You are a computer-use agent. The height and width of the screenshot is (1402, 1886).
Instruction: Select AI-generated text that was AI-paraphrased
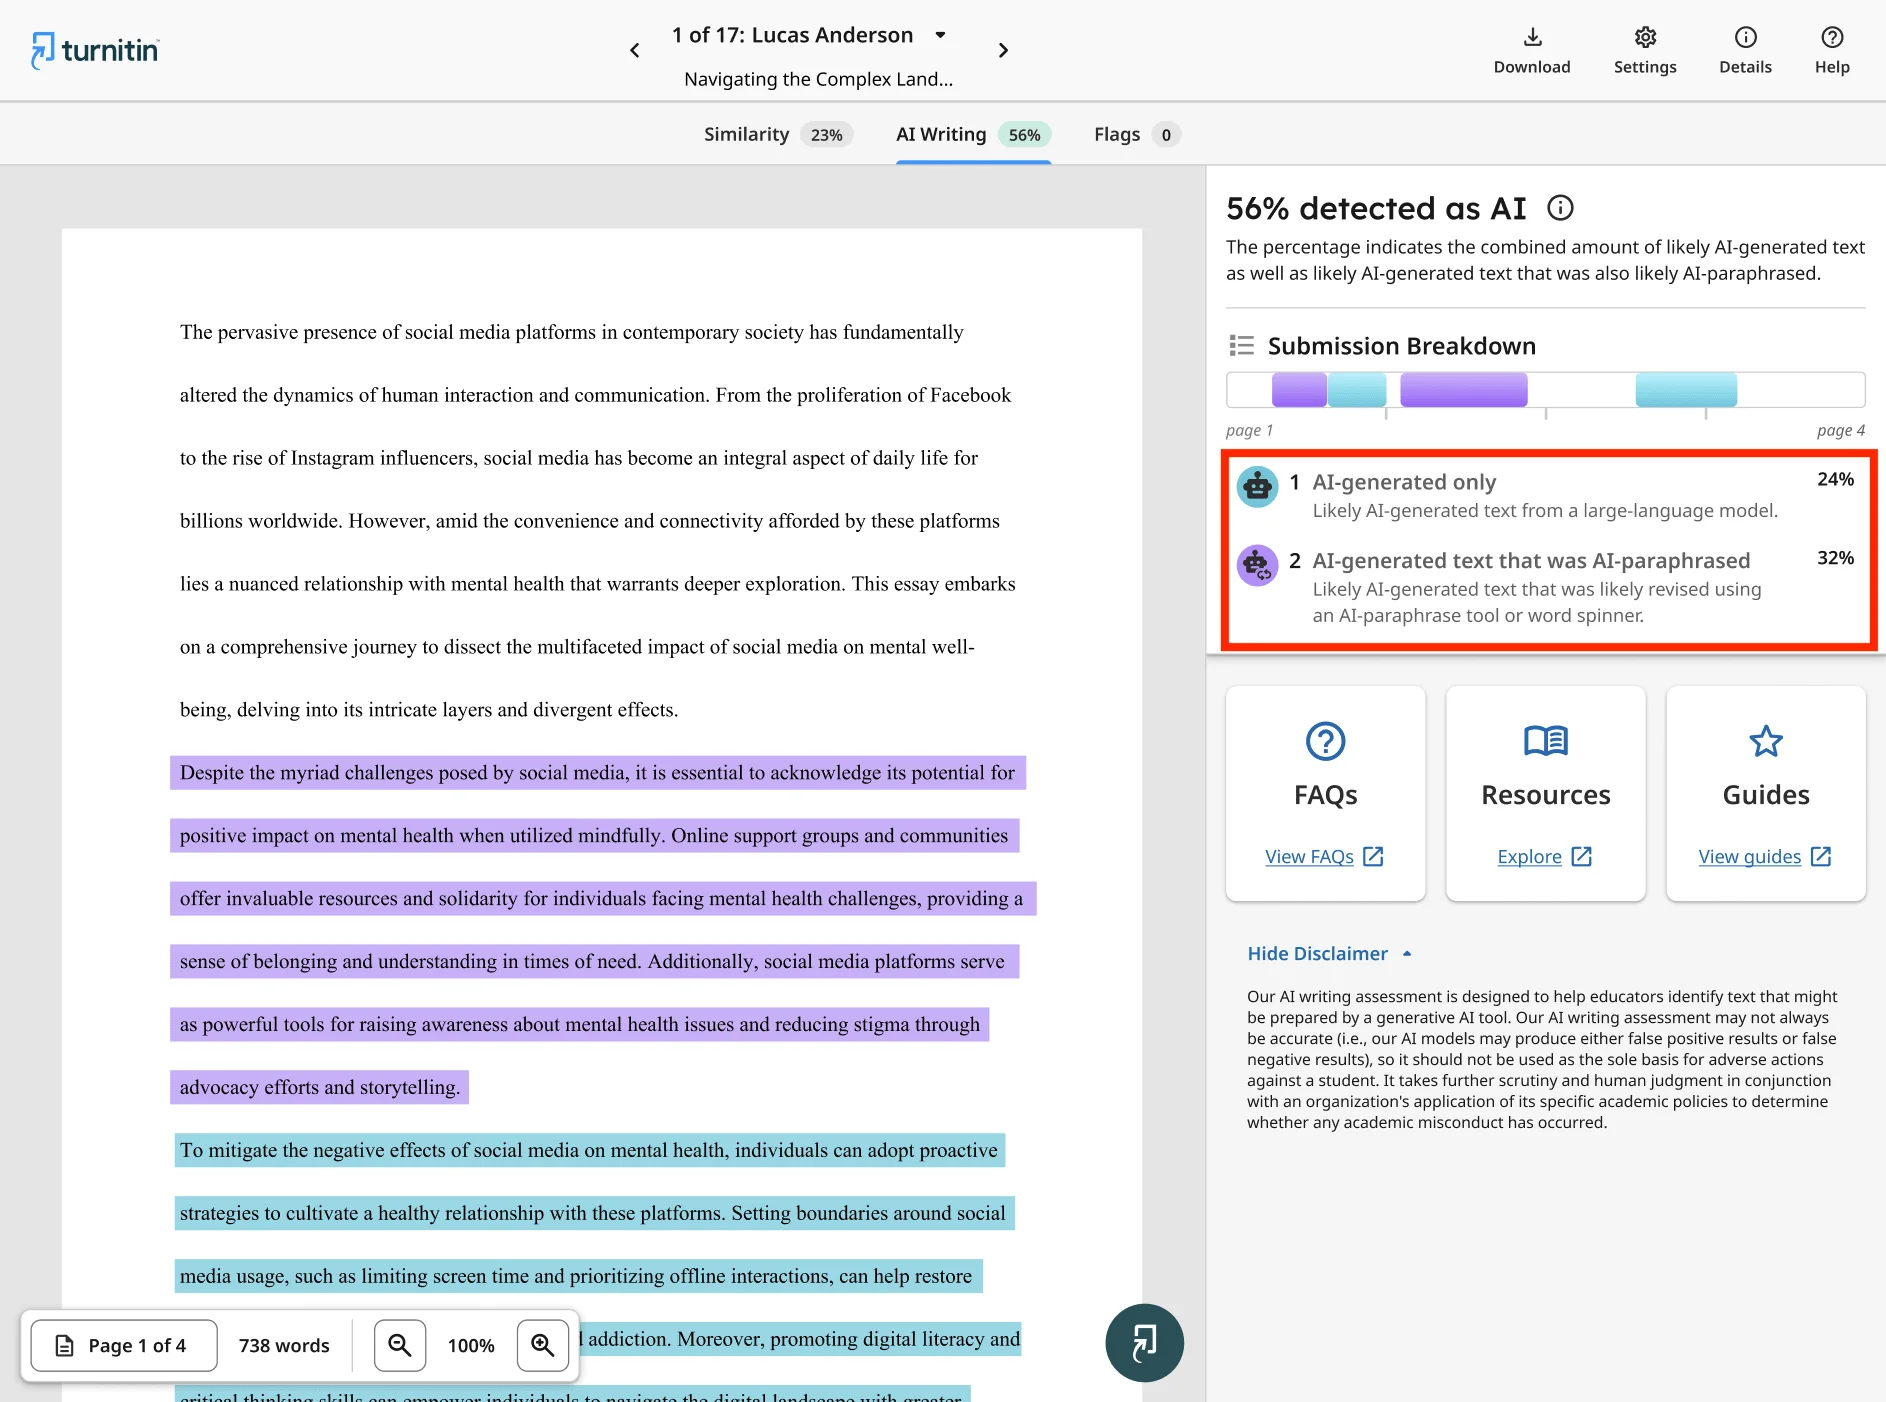1546,587
